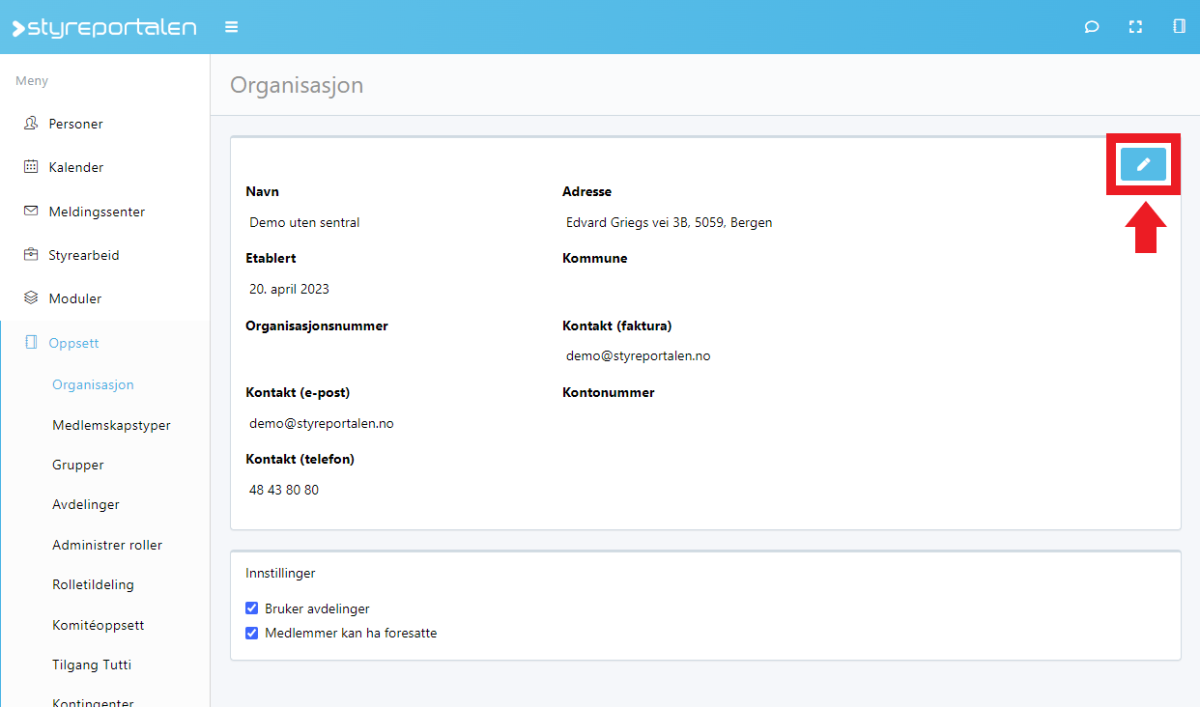This screenshot has width=1200, height=707.
Task: Click the Moduler layers icon
Action: tap(31, 298)
